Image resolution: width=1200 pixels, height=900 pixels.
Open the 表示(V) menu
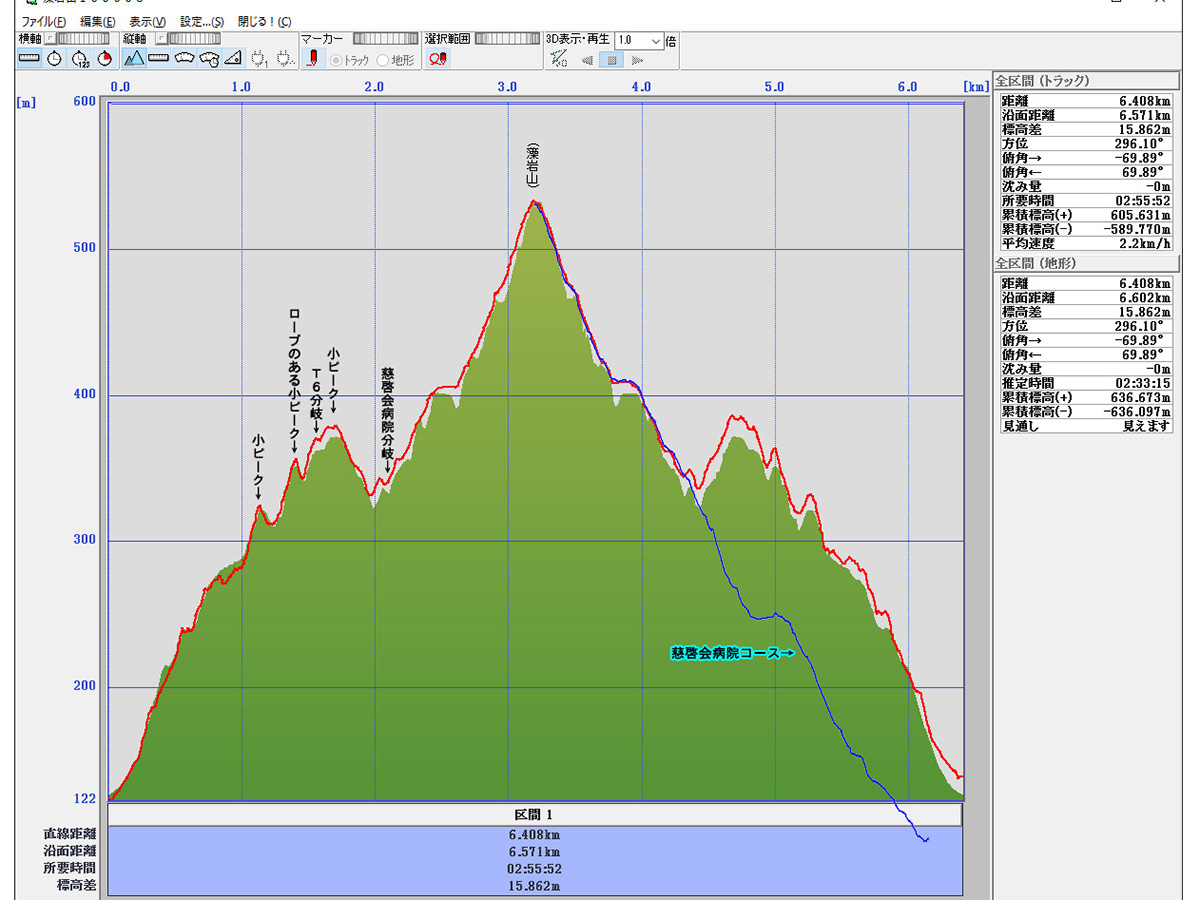point(147,21)
